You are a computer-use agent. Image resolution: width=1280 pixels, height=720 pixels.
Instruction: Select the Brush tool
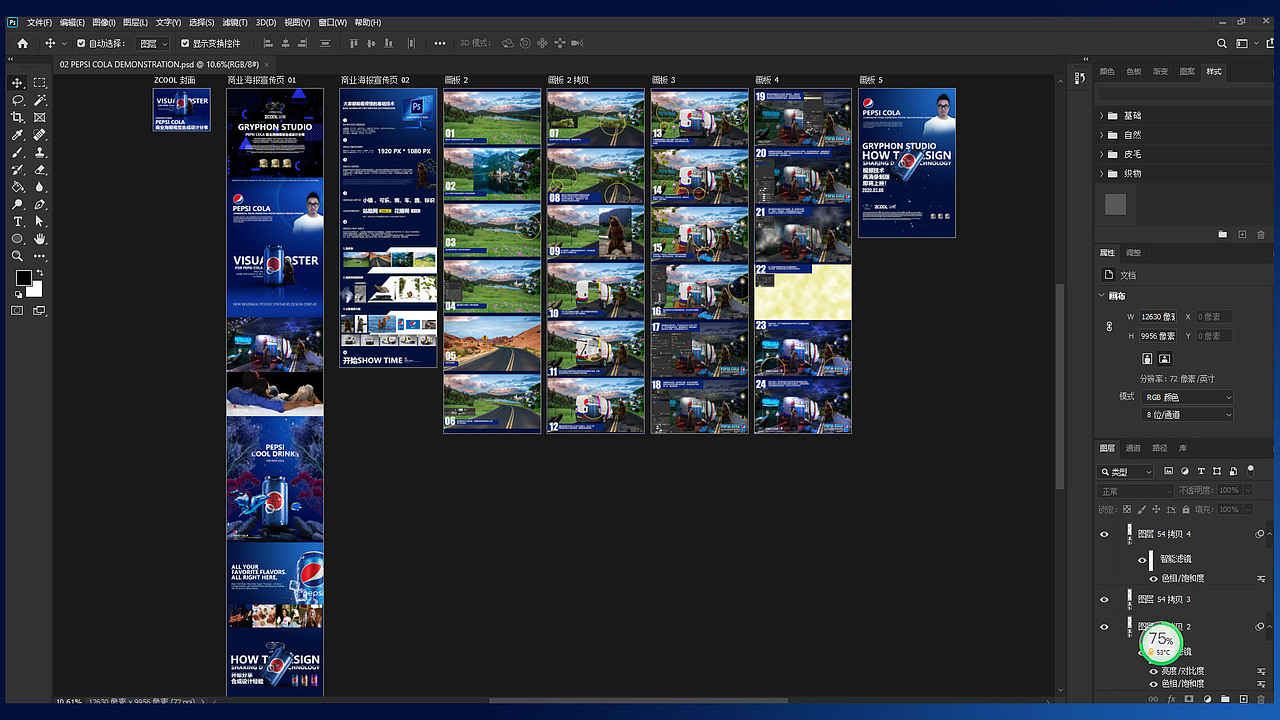[x=18, y=152]
